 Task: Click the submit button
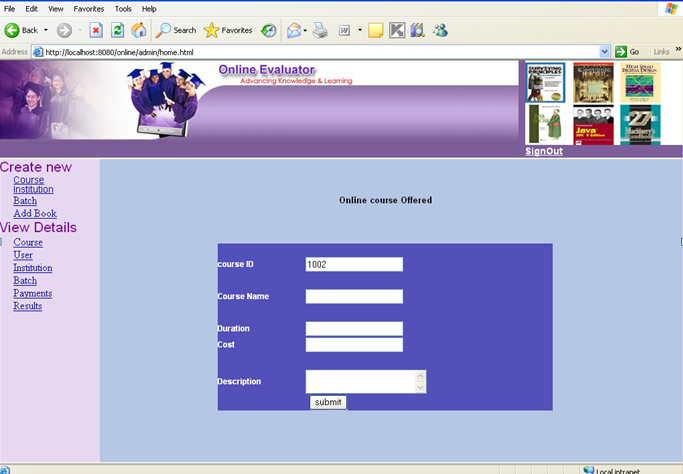[x=328, y=402]
